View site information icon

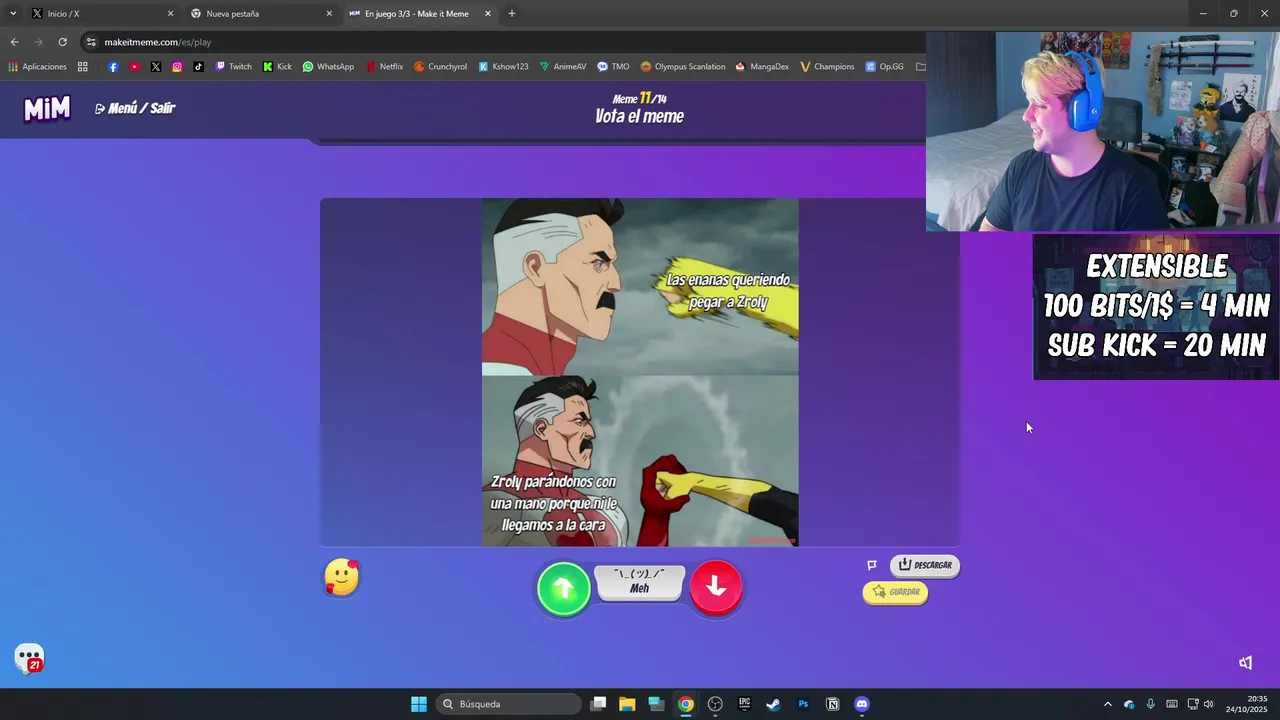pos(91,42)
